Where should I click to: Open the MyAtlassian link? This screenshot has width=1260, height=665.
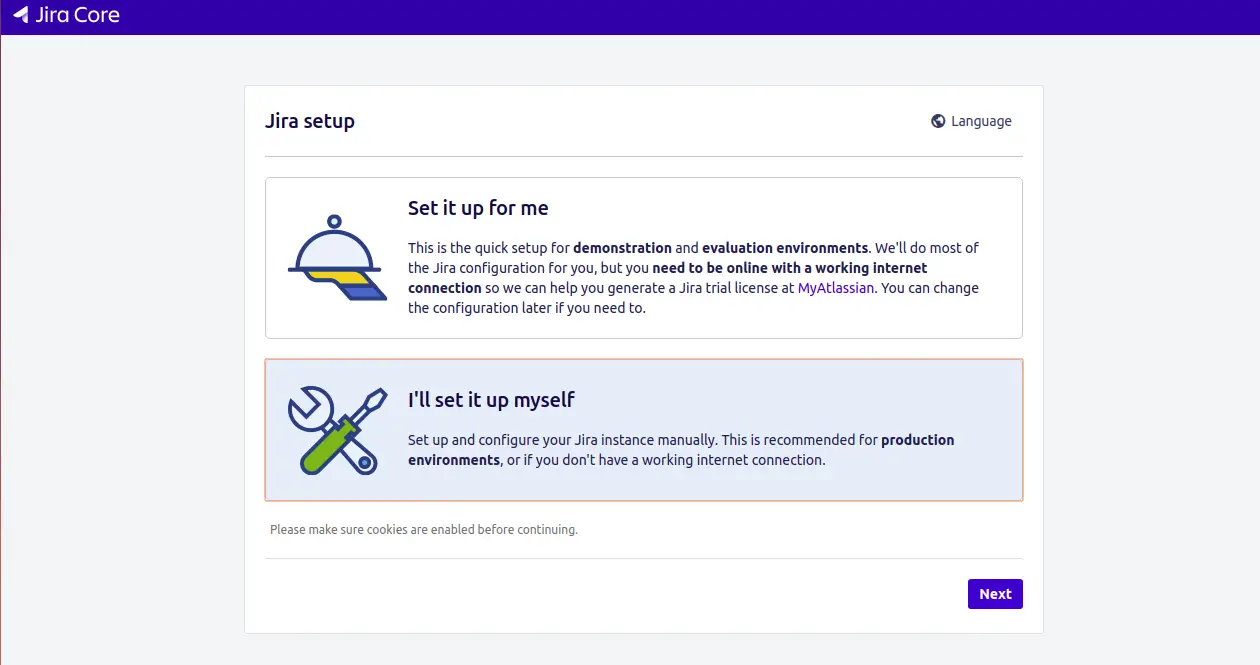pos(836,288)
